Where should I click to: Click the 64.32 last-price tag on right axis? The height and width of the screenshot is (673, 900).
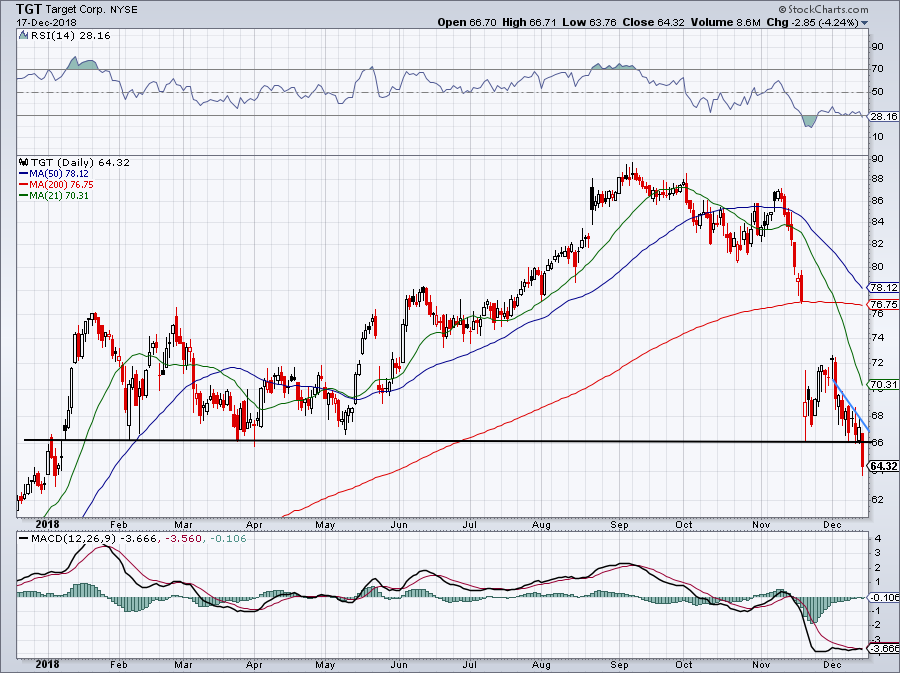click(x=883, y=466)
